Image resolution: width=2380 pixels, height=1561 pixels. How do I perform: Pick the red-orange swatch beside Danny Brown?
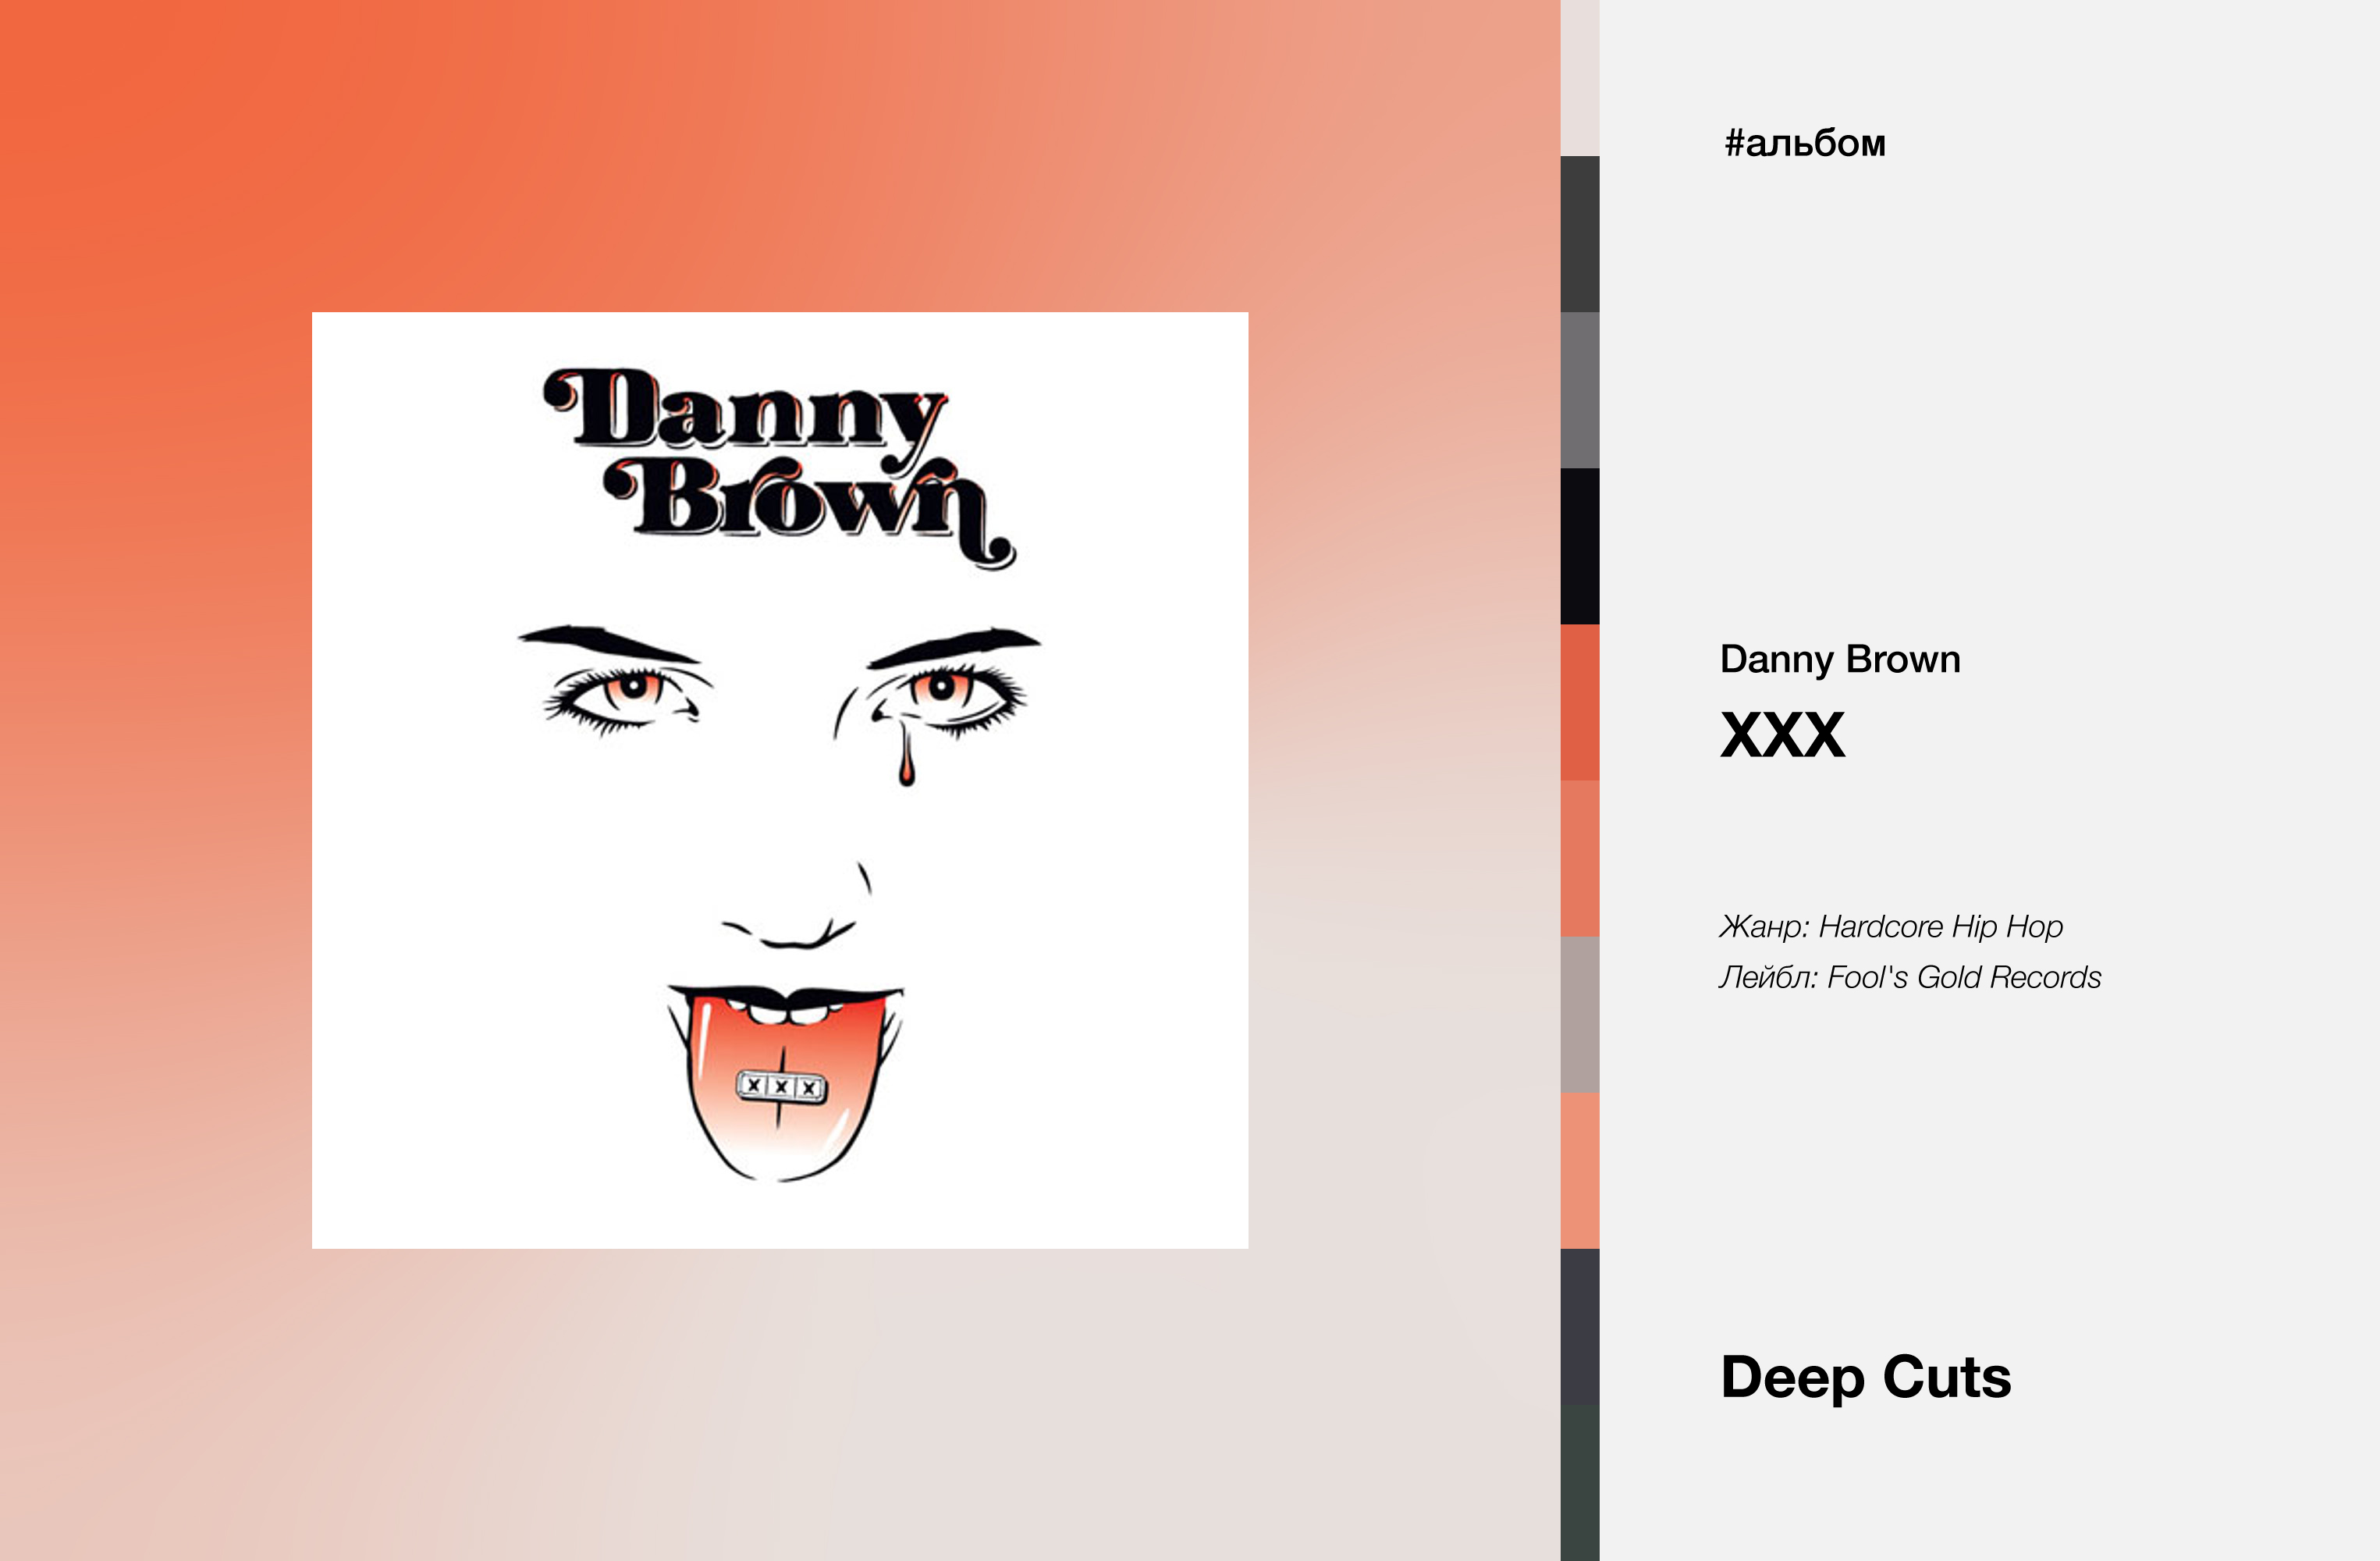1580,702
